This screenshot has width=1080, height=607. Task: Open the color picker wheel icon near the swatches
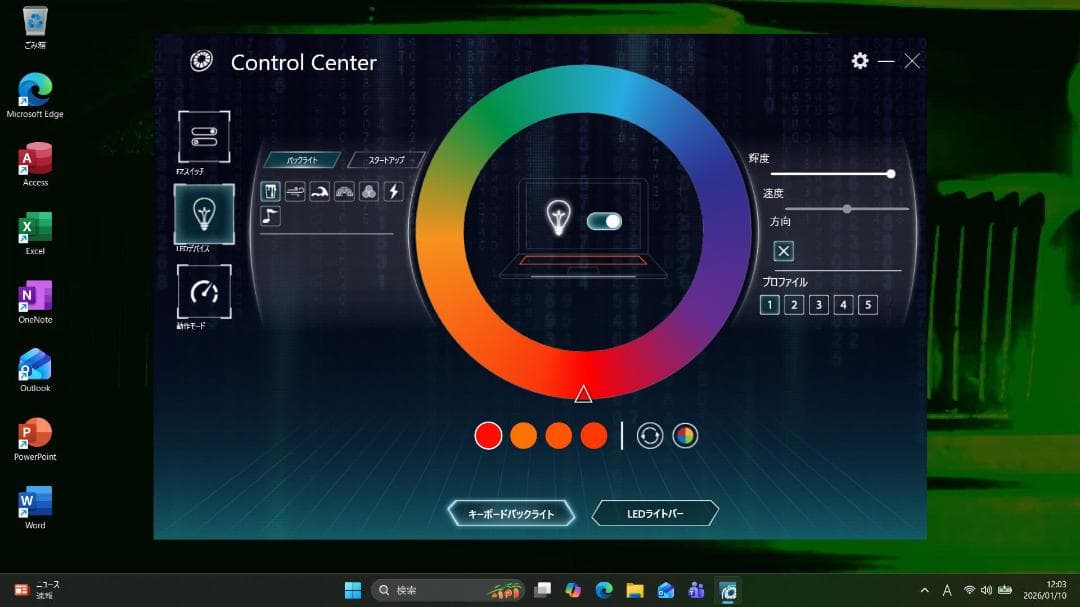[x=687, y=435]
